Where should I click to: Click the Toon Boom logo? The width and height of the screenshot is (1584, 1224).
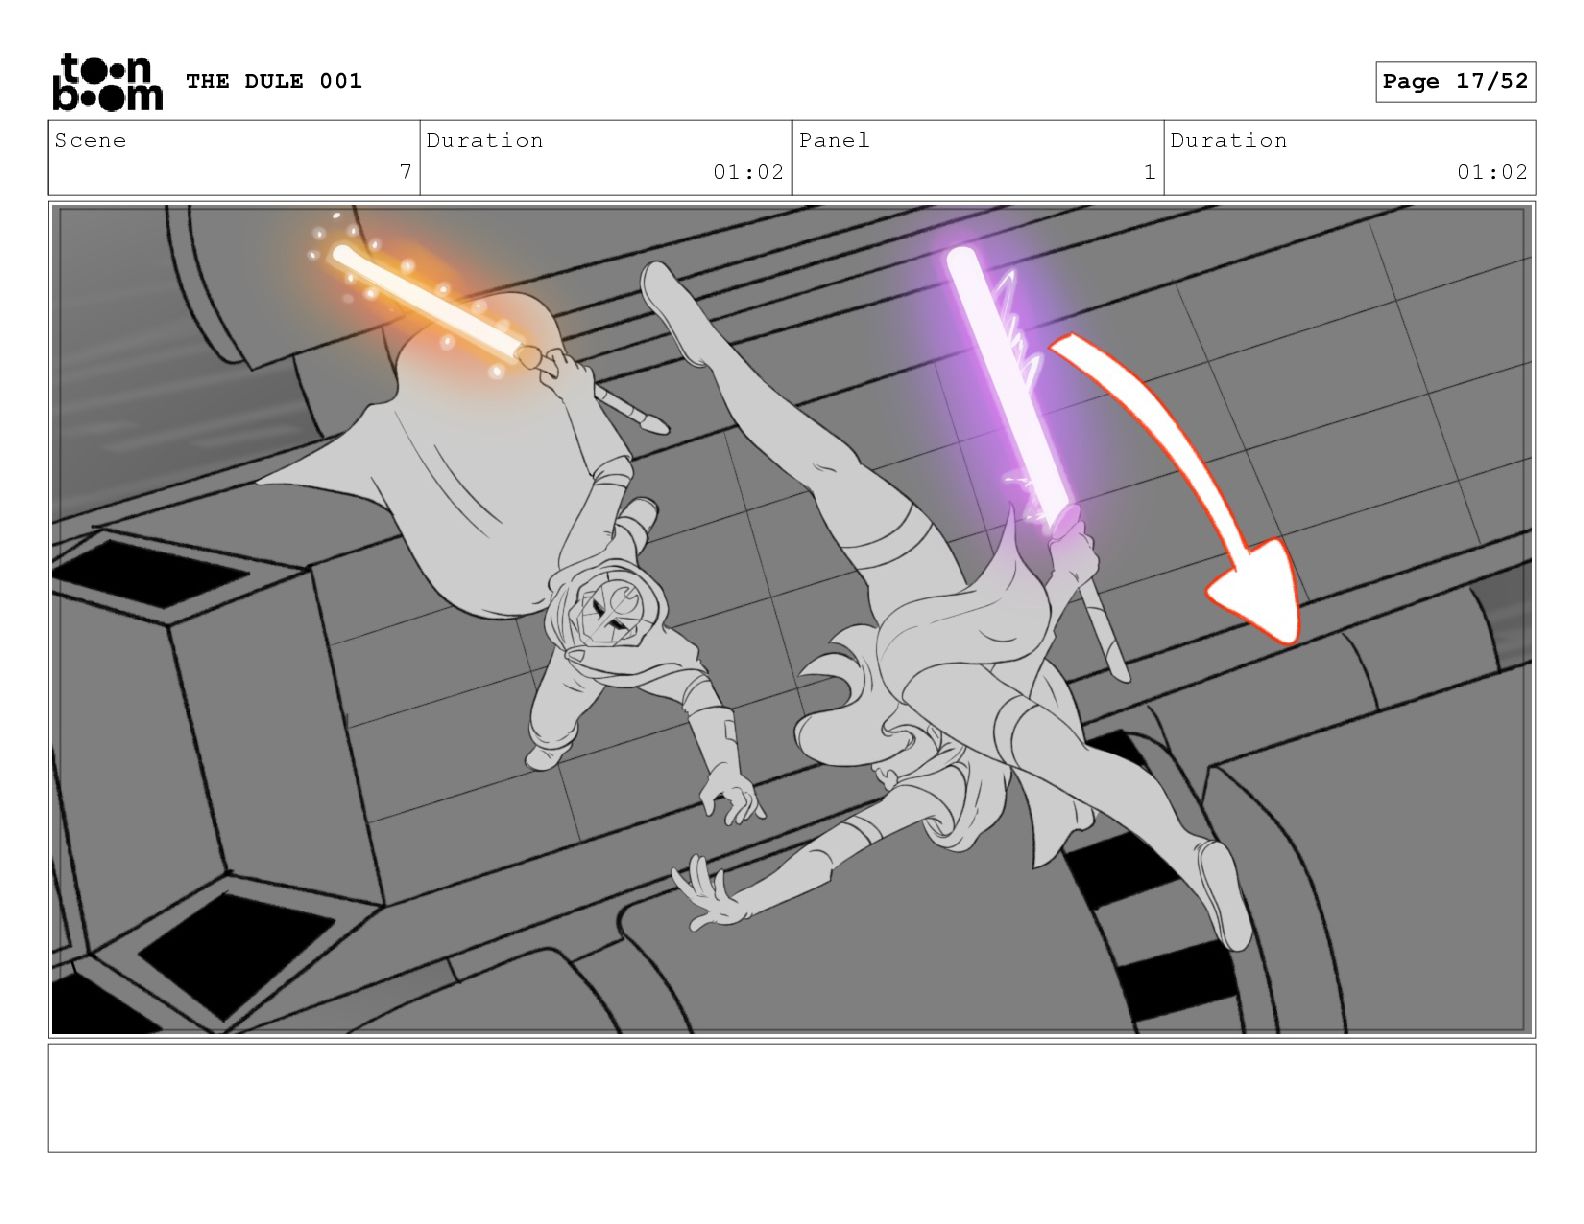coord(107,81)
